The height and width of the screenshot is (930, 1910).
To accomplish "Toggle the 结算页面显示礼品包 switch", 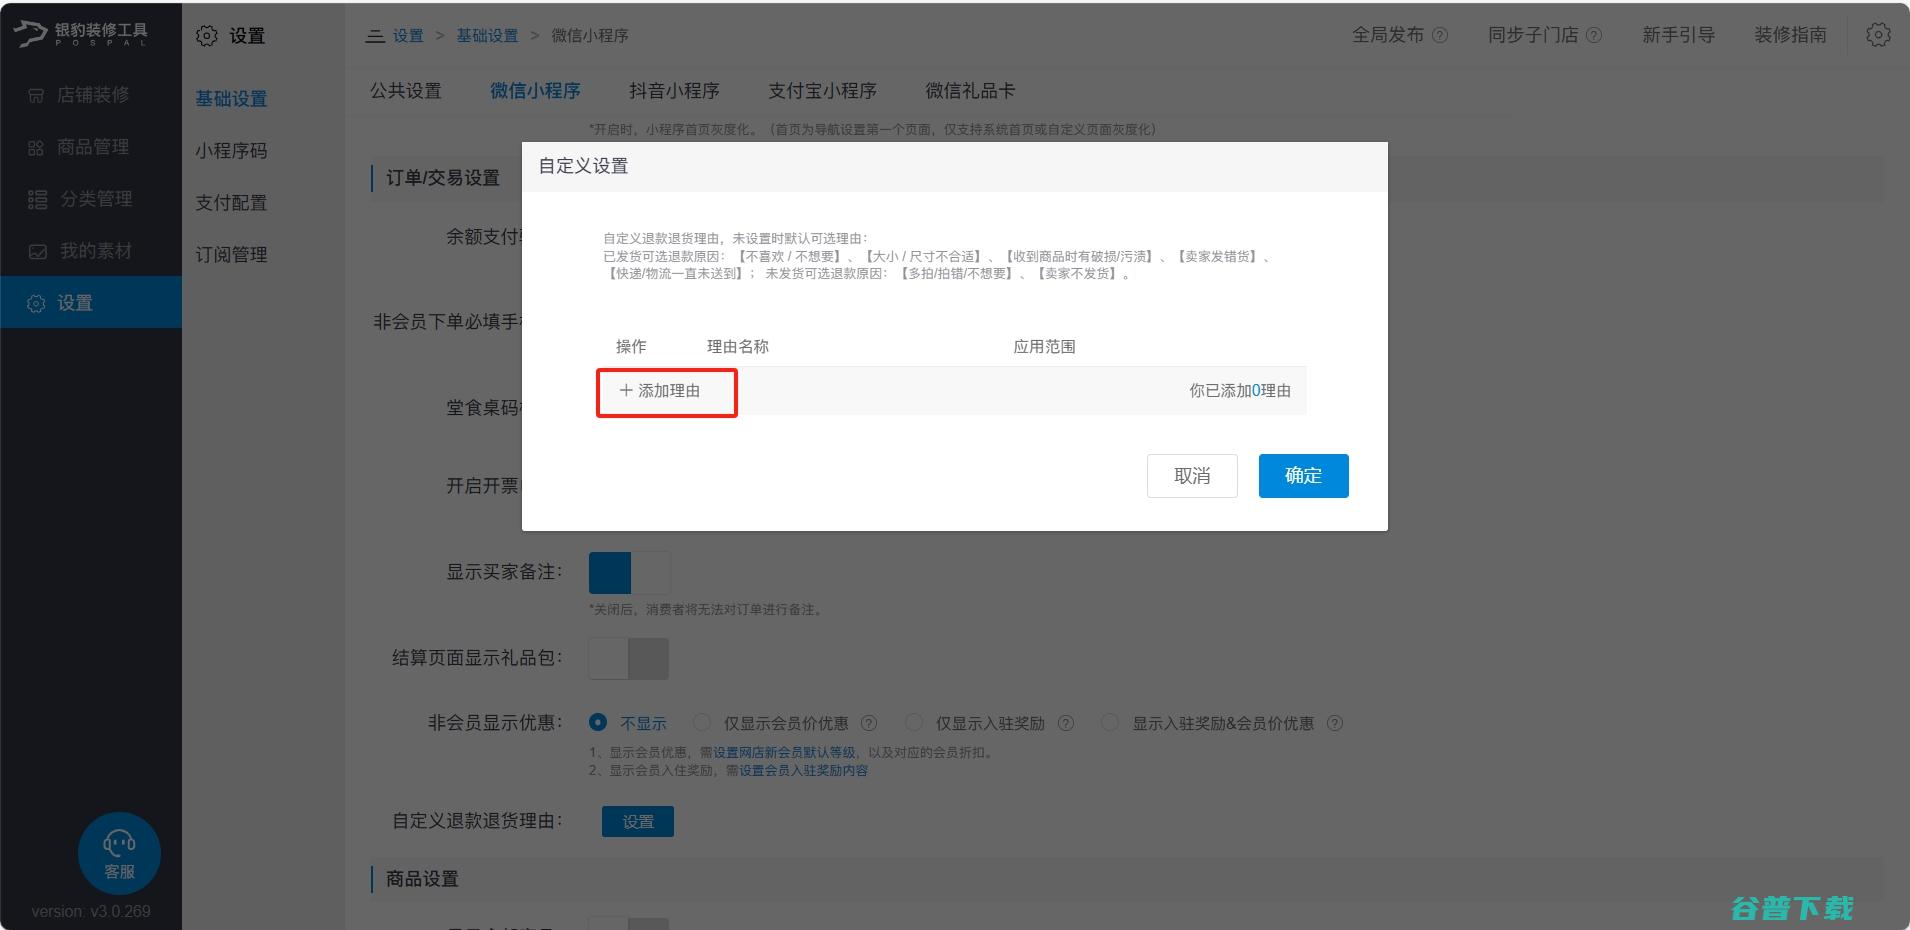I will pyautogui.click(x=629, y=659).
